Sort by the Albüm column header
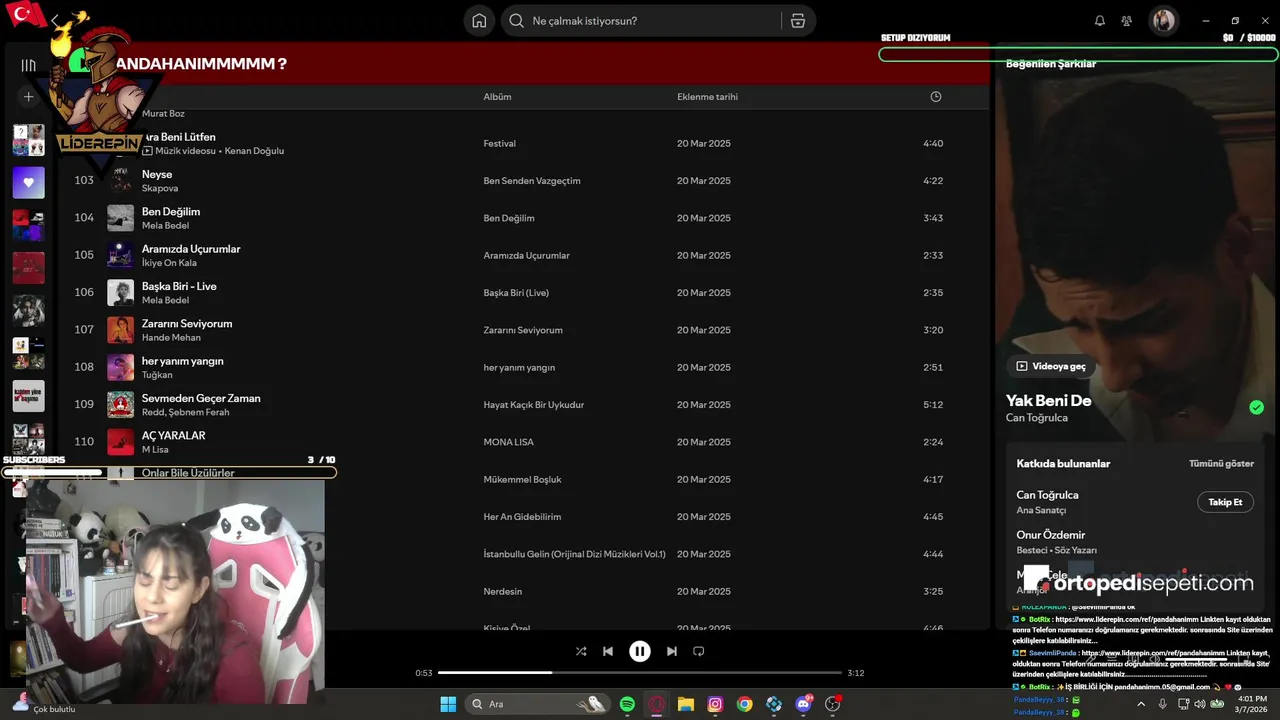The height and width of the screenshot is (720, 1280). click(497, 97)
